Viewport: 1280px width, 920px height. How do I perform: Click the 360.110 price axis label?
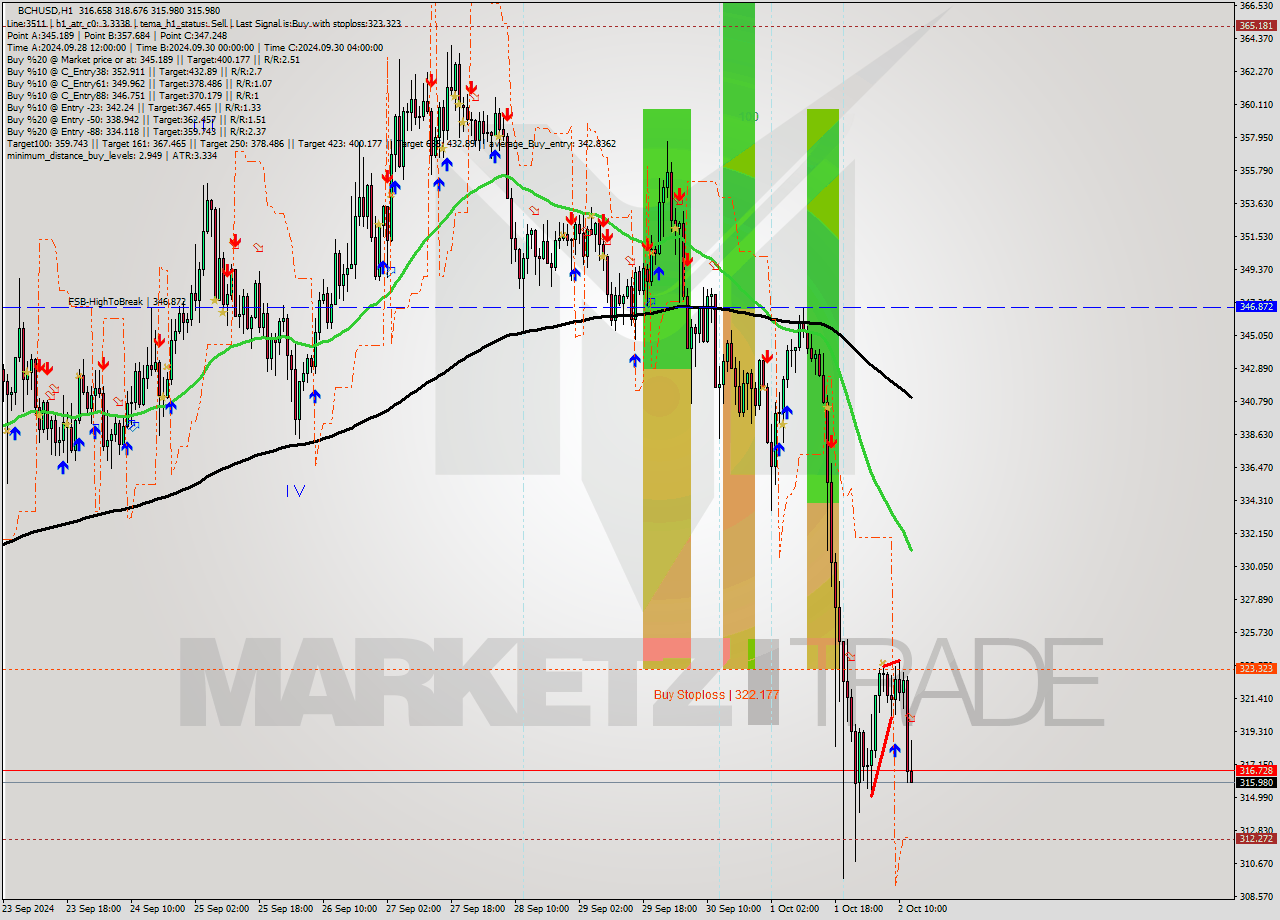coord(1257,104)
